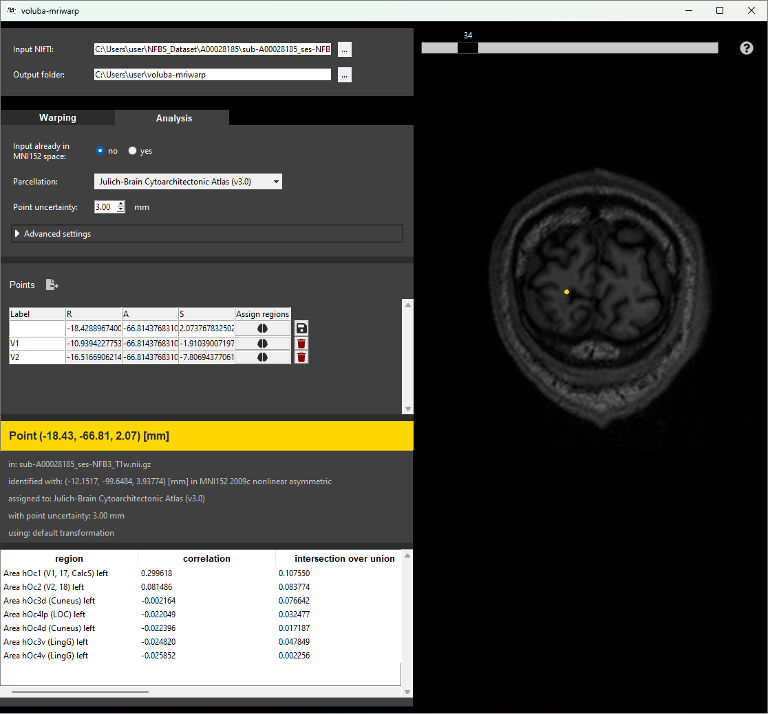Delete the V2 point
This screenshot has width=768, height=714.
[x=301, y=357]
